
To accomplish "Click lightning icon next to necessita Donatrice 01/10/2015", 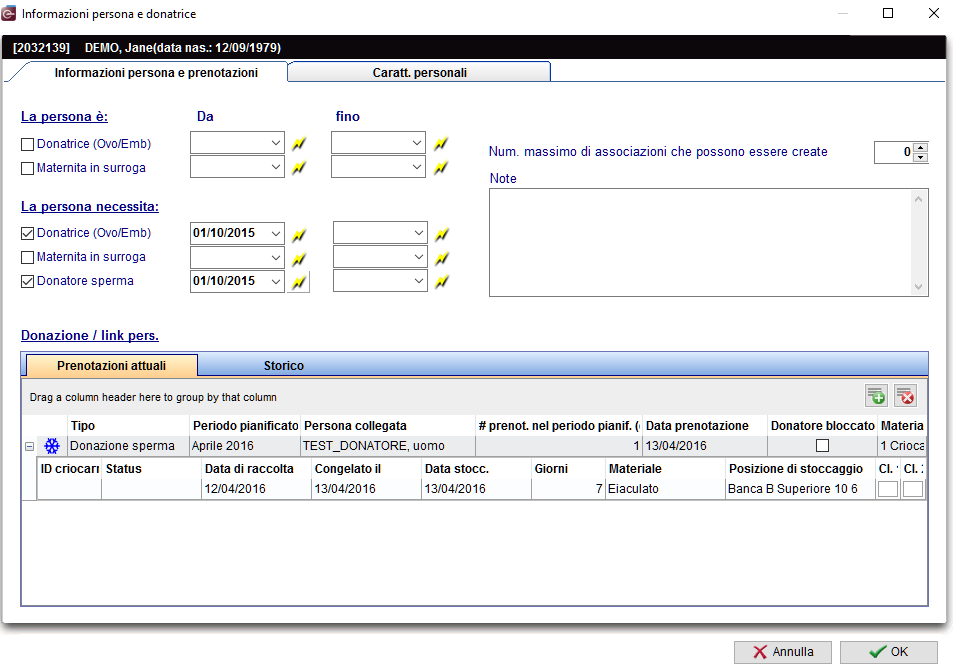I will pyautogui.click(x=298, y=234).
